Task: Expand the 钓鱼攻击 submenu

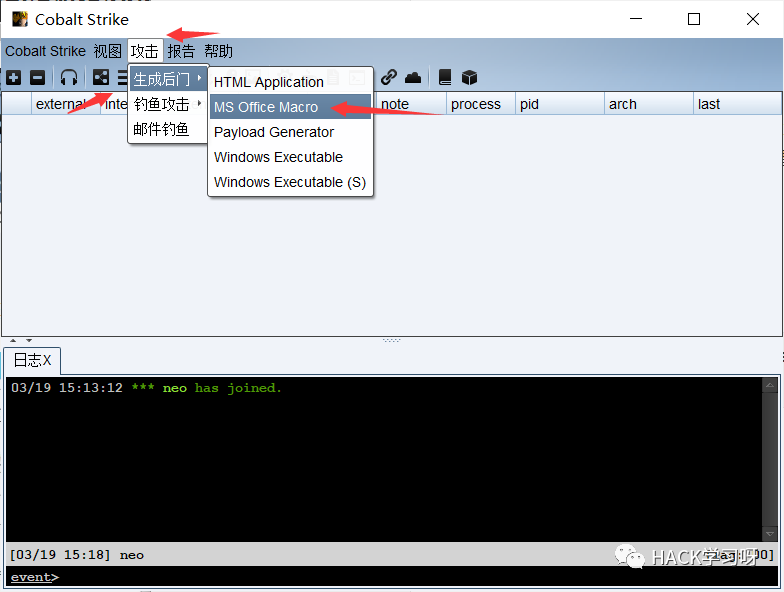Action: (168, 104)
